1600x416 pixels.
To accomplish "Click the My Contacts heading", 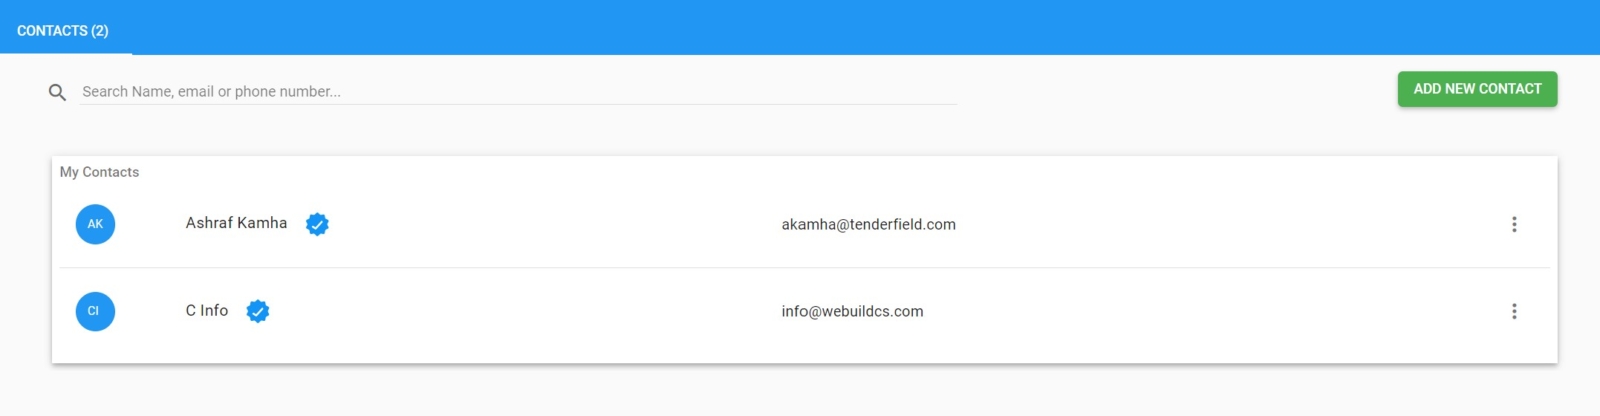I will (99, 172).
